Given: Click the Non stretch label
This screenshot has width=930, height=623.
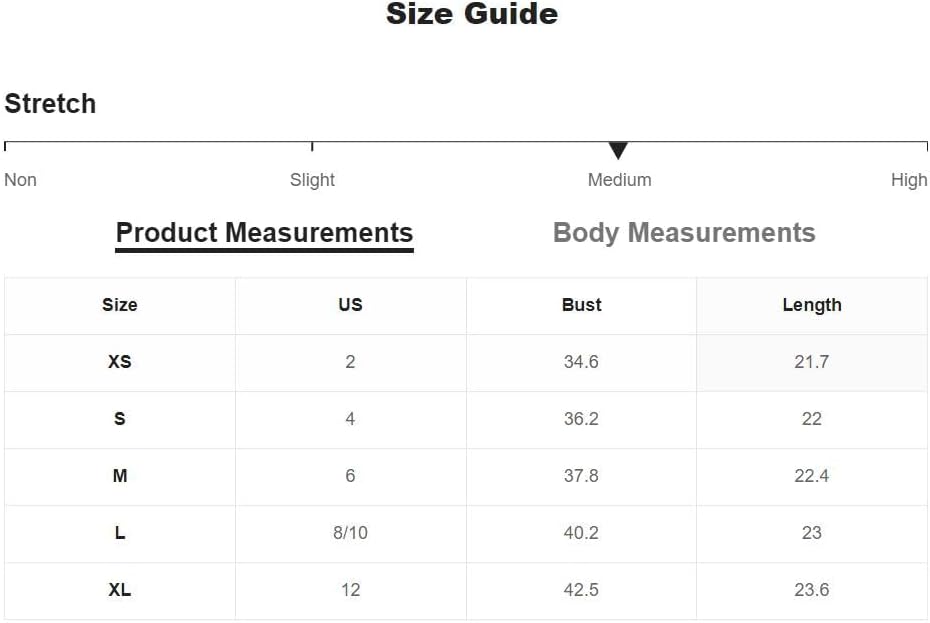Looking at the screenshot, I should pos(20,180).
